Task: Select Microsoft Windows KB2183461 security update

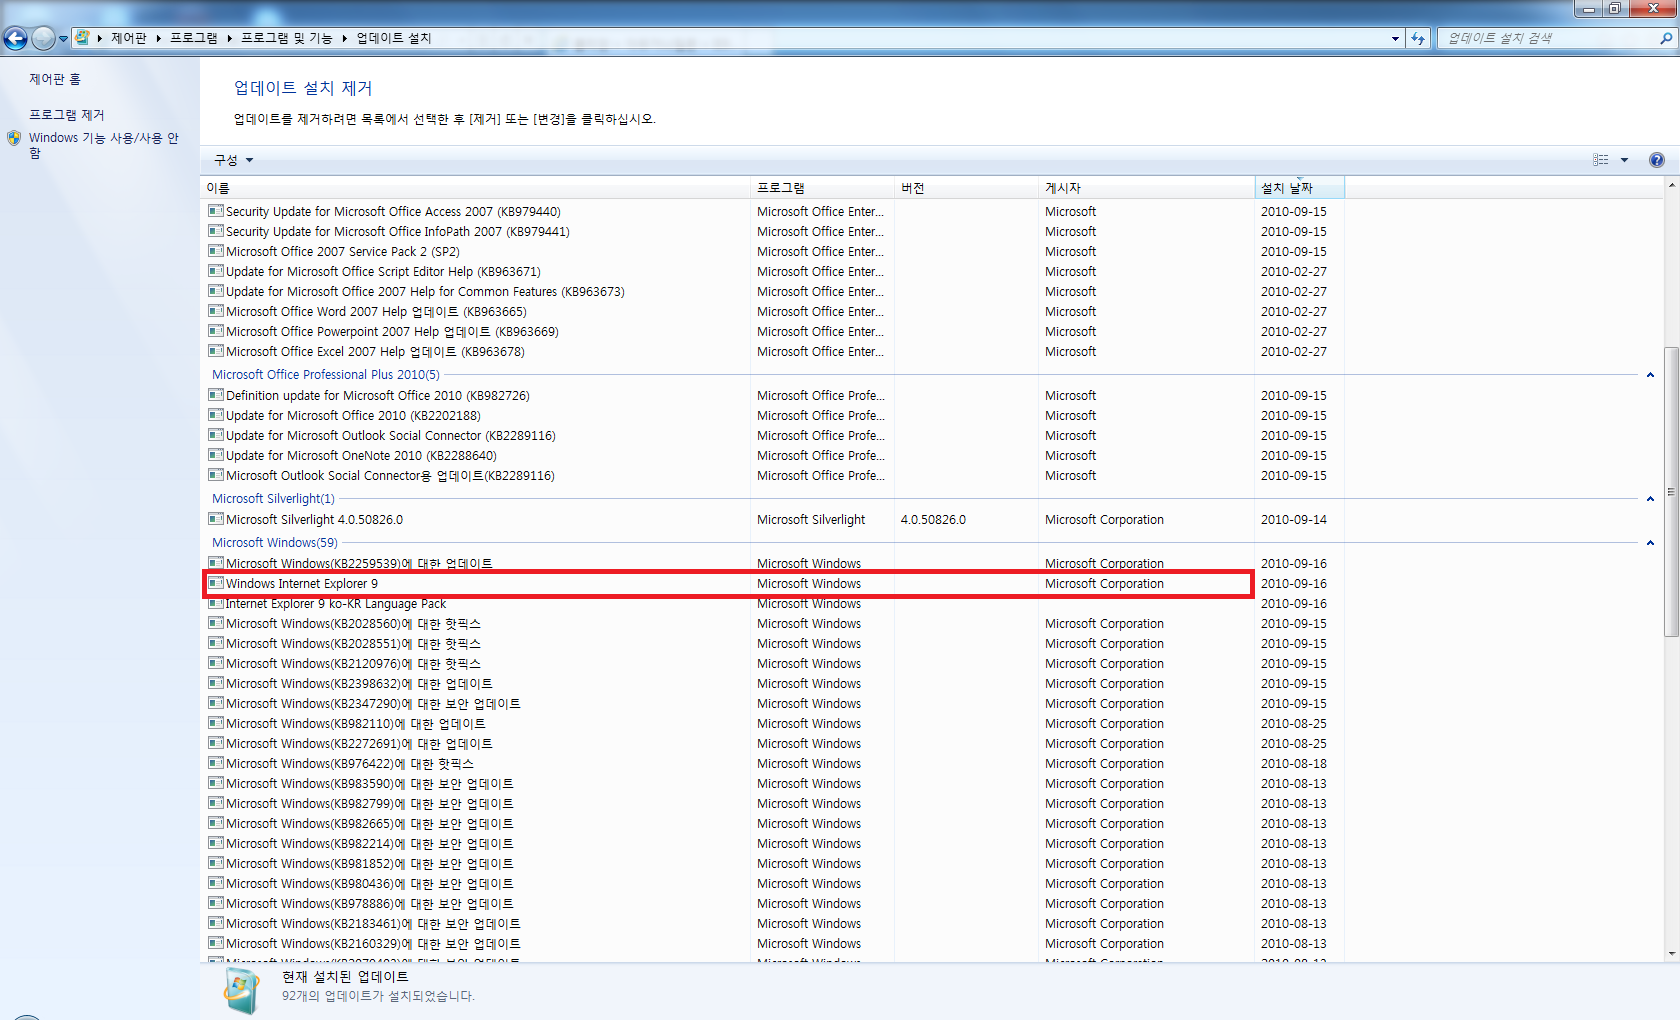Action: coord(373,924)
